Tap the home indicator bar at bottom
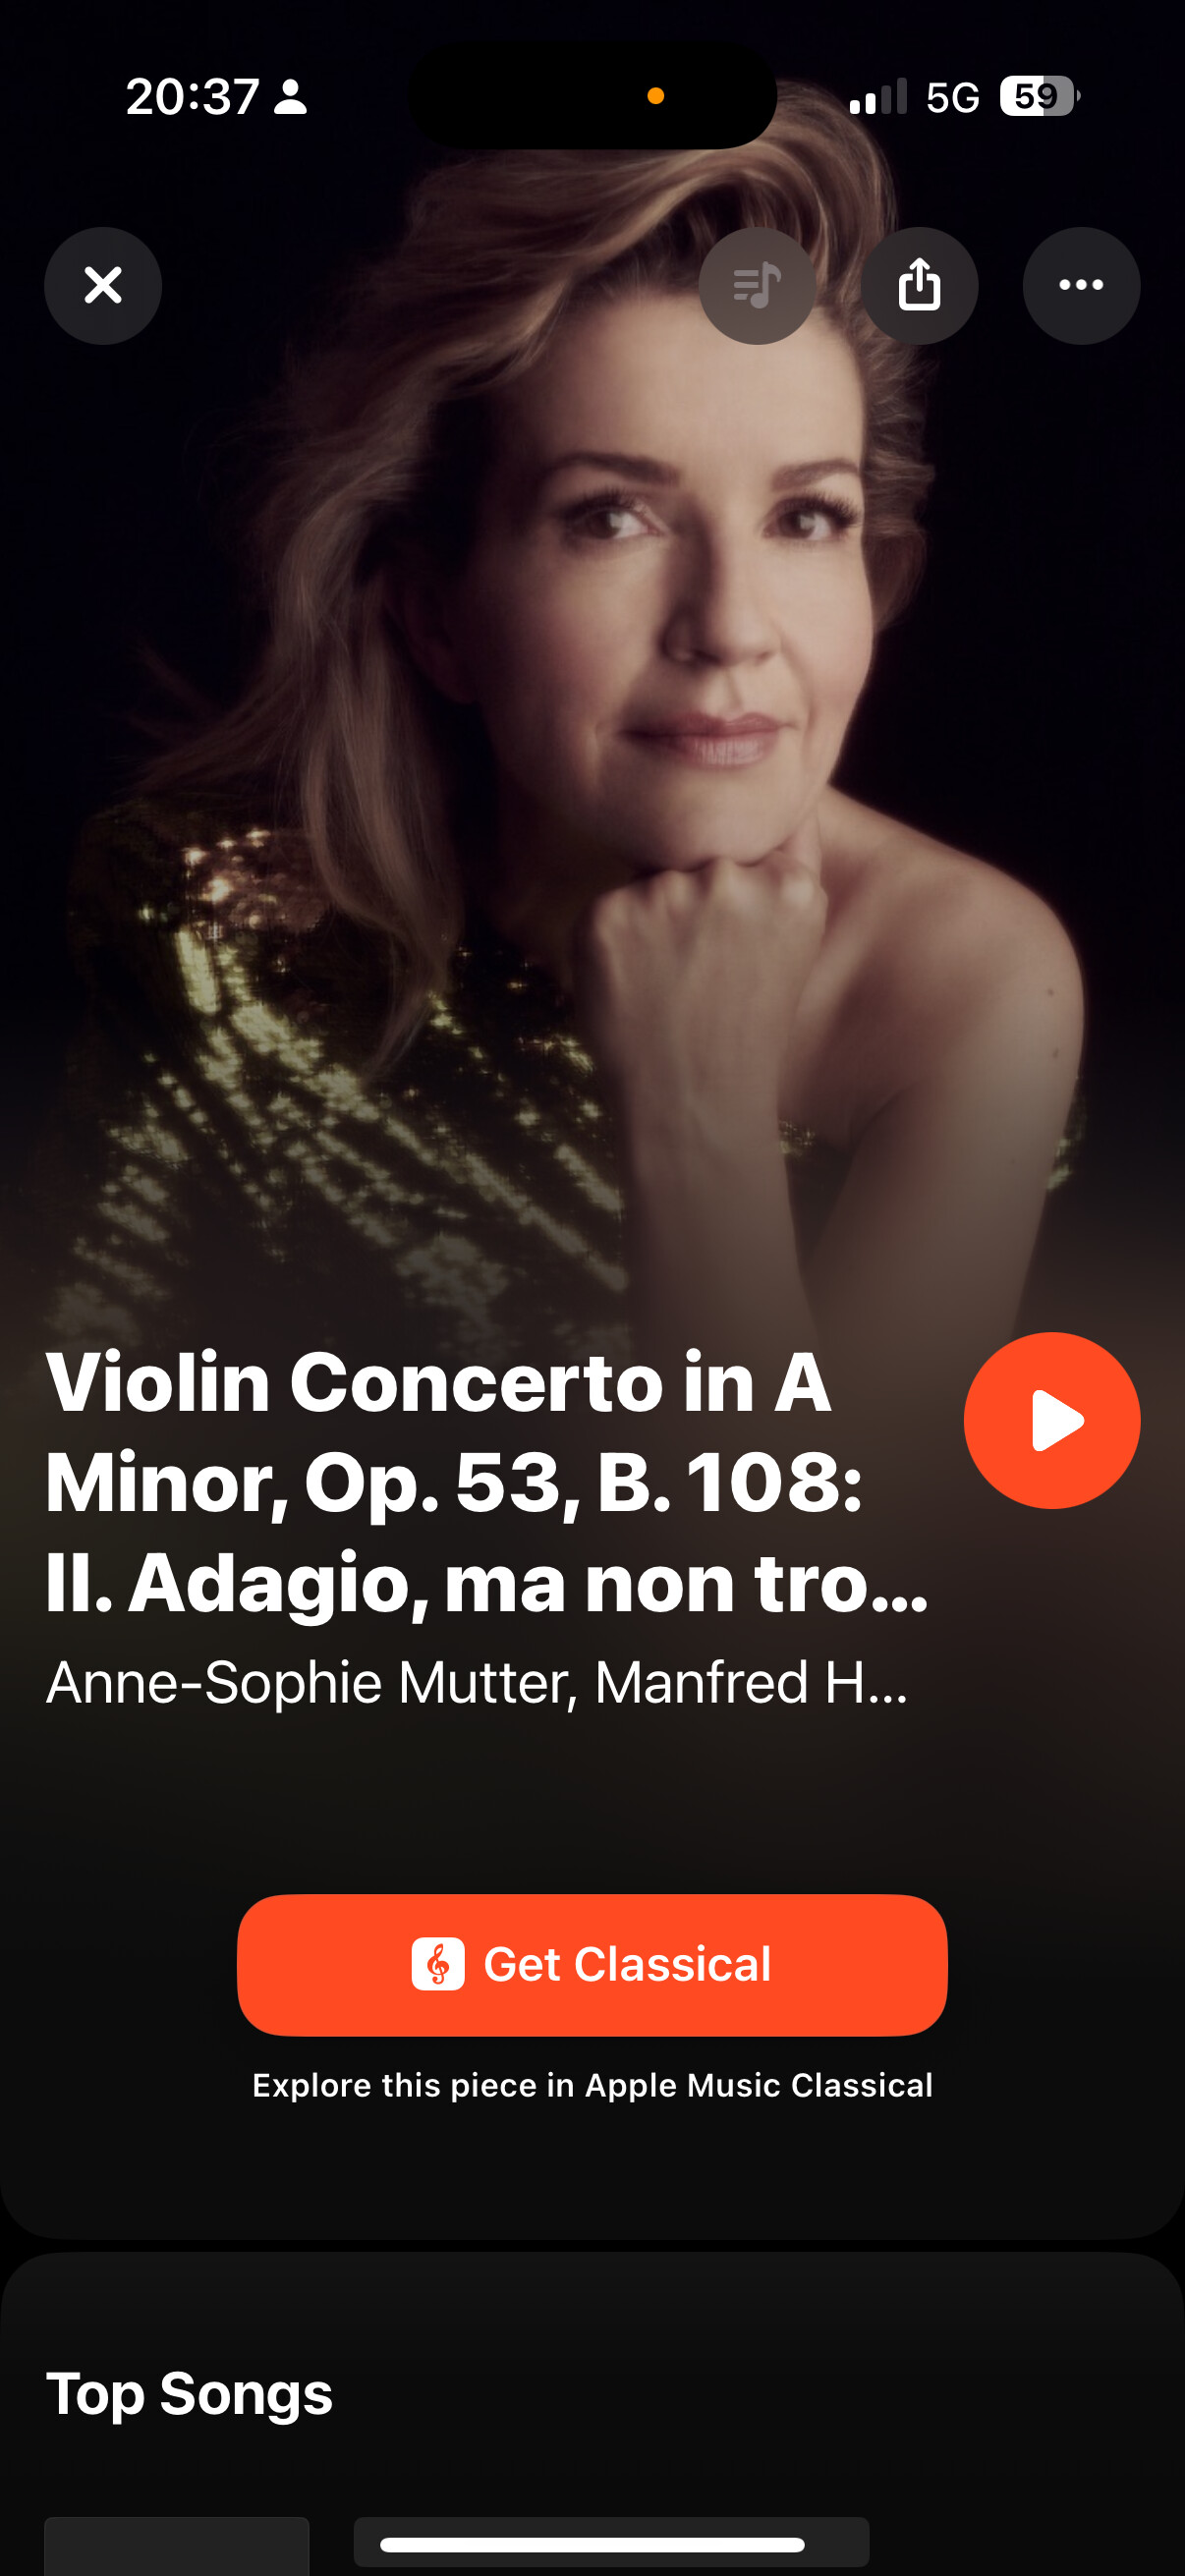This screenshot has width=1185, height=2576. click(x=592, y=2545)
